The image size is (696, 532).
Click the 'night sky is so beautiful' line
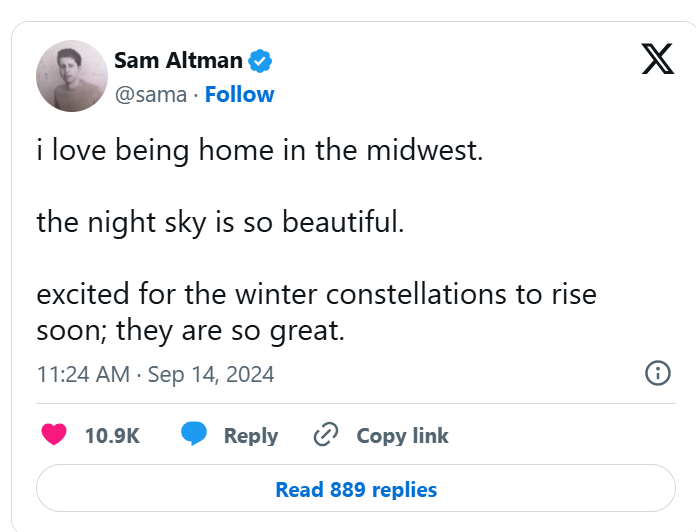click(220, 221)
